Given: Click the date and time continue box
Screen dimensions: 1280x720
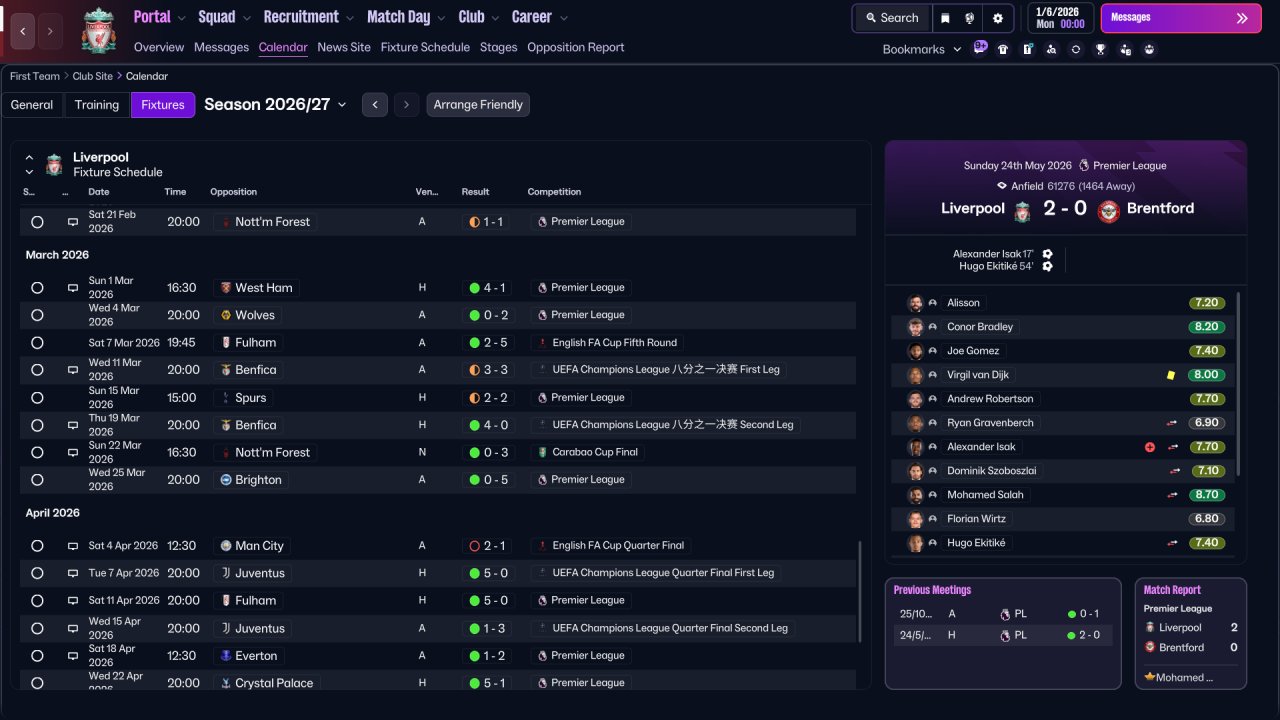Looking at the screenshot, I should (1059, 18).
